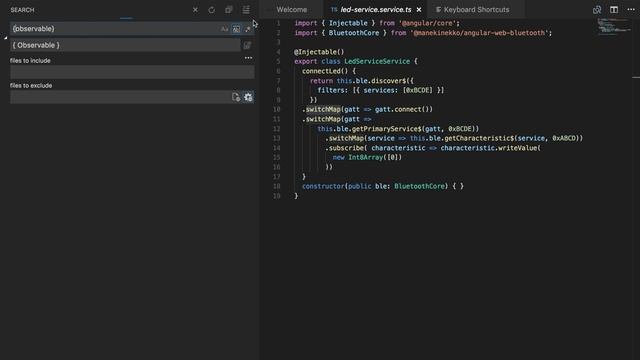Split the editor to the right
The height and width of the screenshot is (360, 640).
tap(614, 10)
